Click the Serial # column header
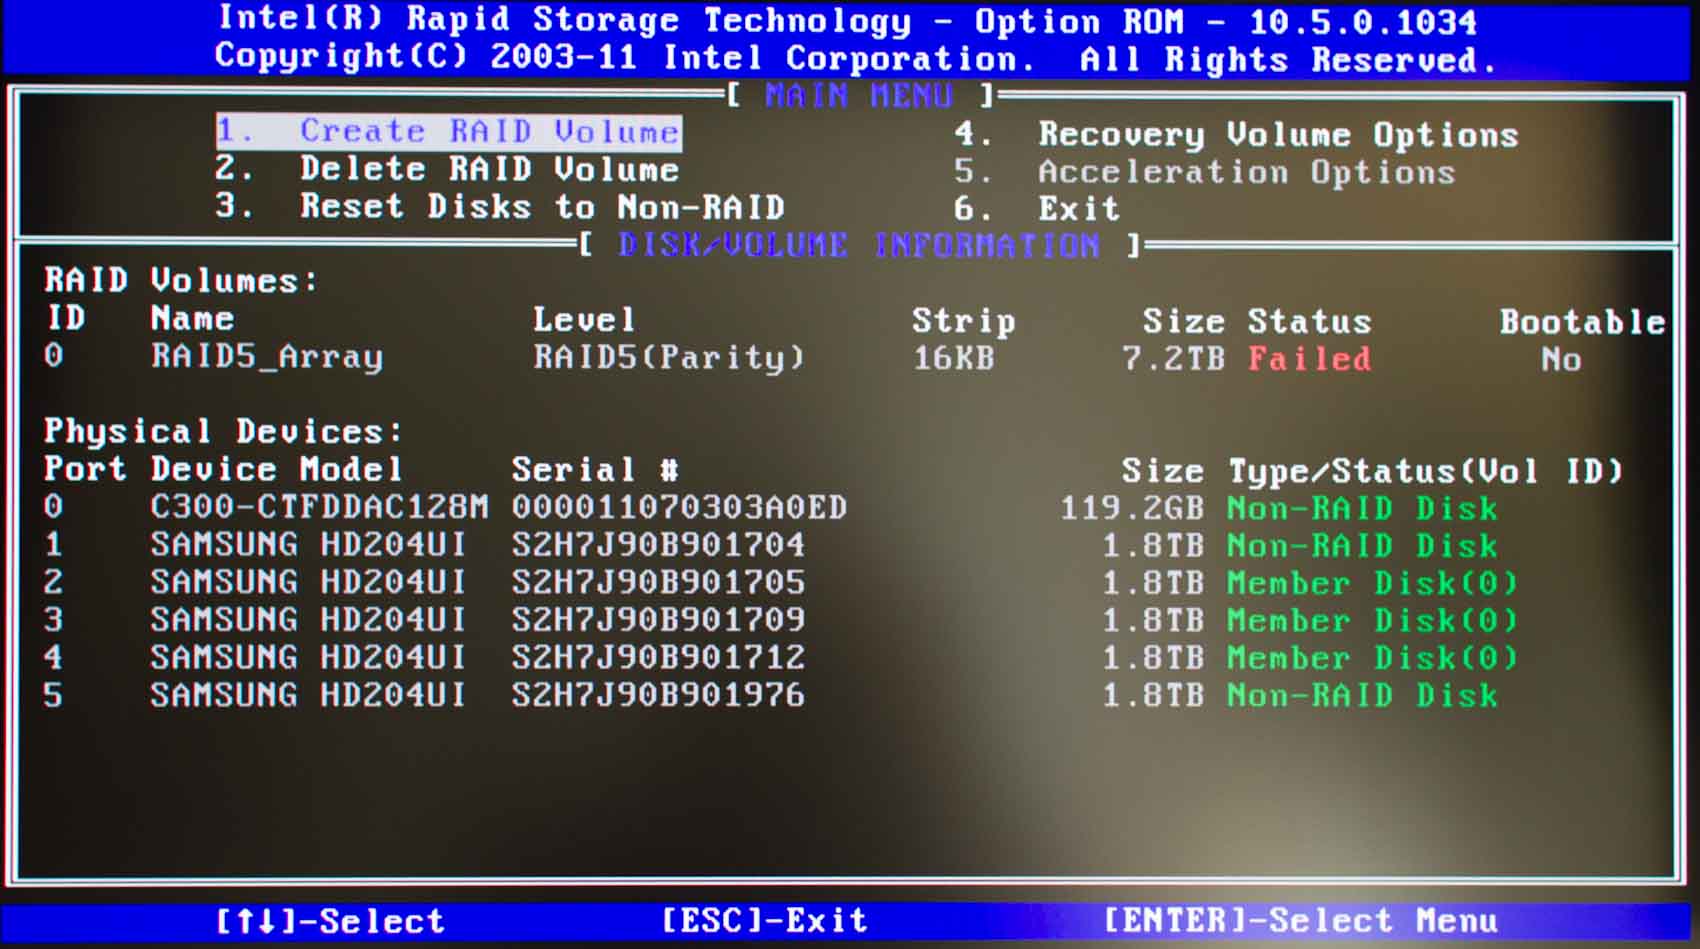 click(596, 470)
